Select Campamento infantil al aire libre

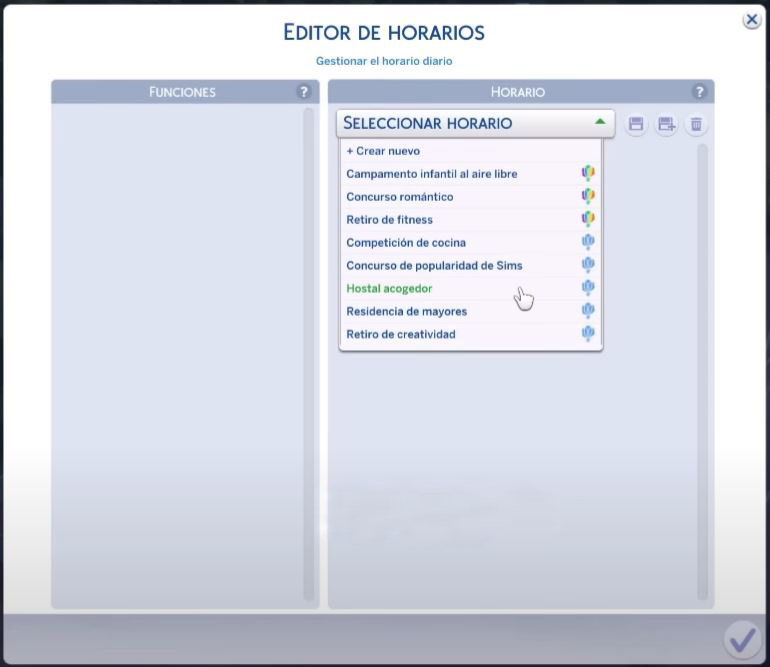(x=432, y=174)
